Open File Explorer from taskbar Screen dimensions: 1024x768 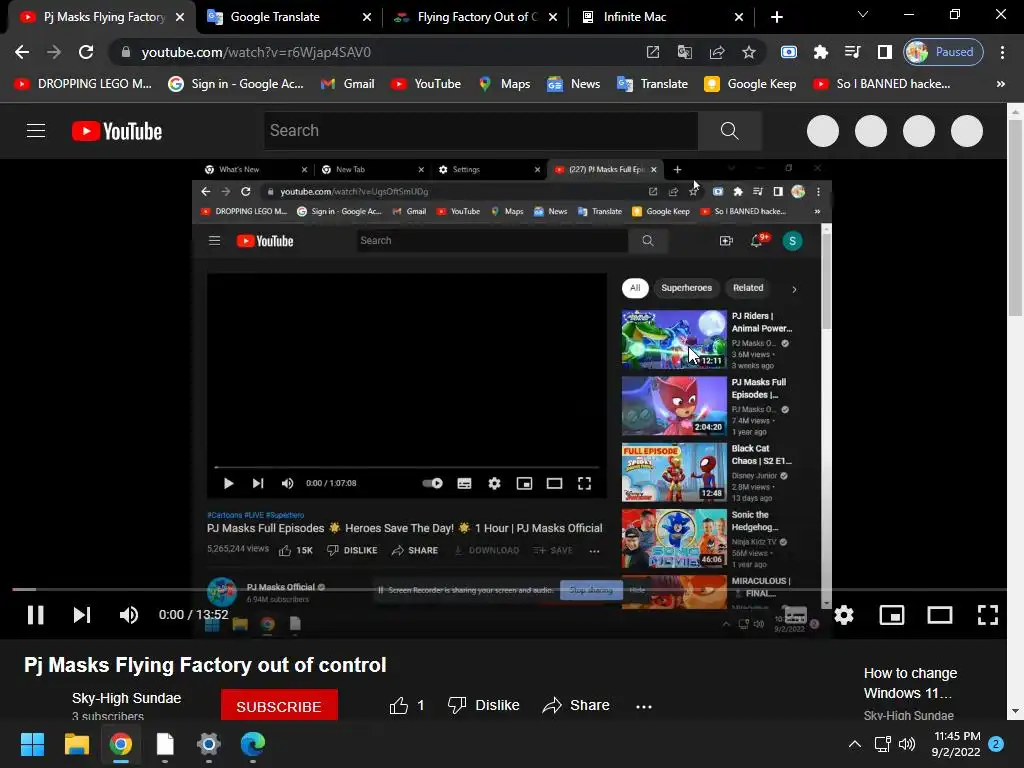click(x=76, y=744)
